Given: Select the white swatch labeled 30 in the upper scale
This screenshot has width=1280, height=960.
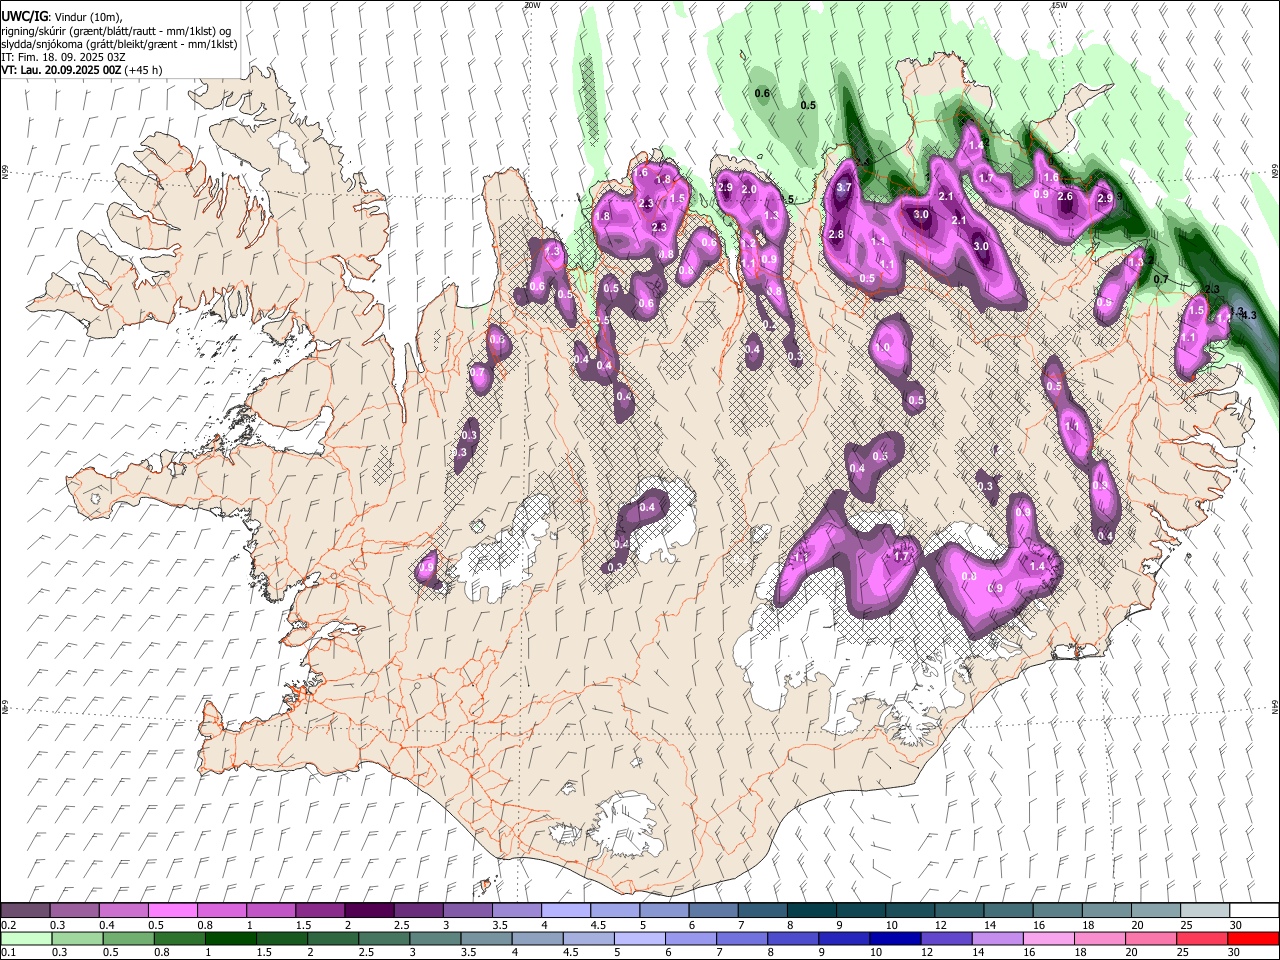Looking at the screenshot, I should [x=1254, y=910].
